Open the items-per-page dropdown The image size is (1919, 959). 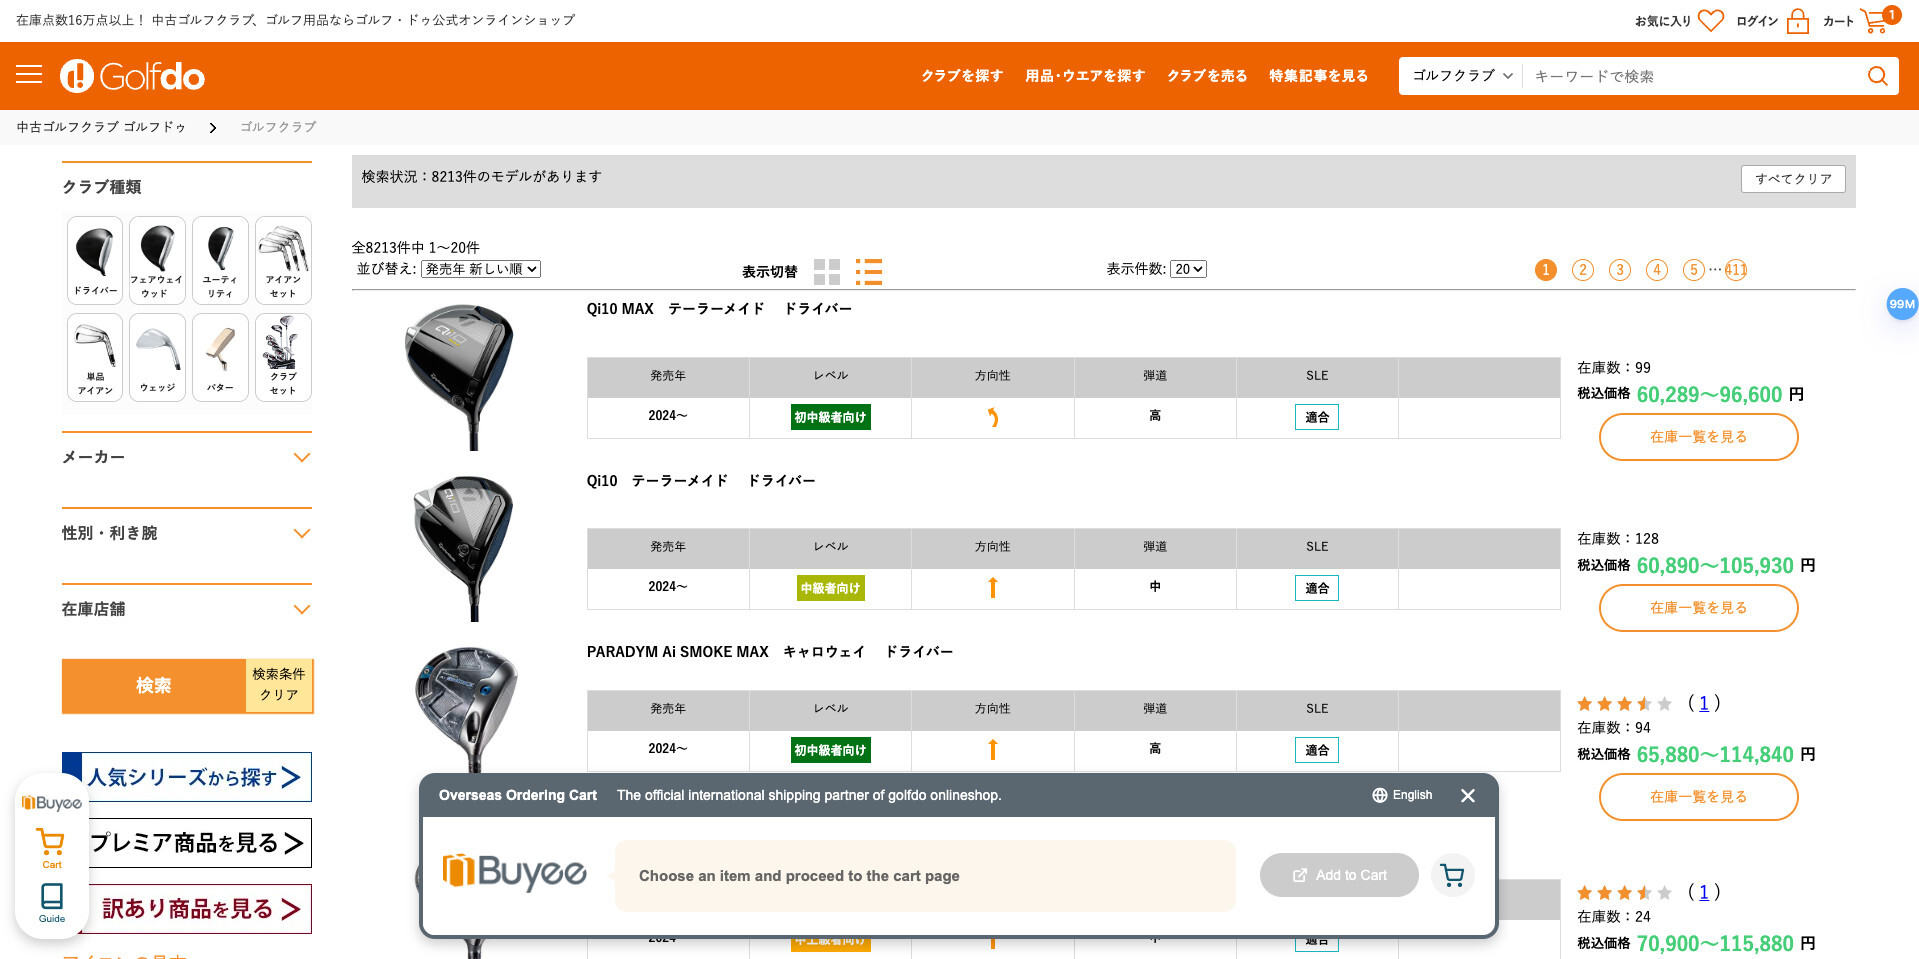pyautogui.click(x=1188, y=269)
